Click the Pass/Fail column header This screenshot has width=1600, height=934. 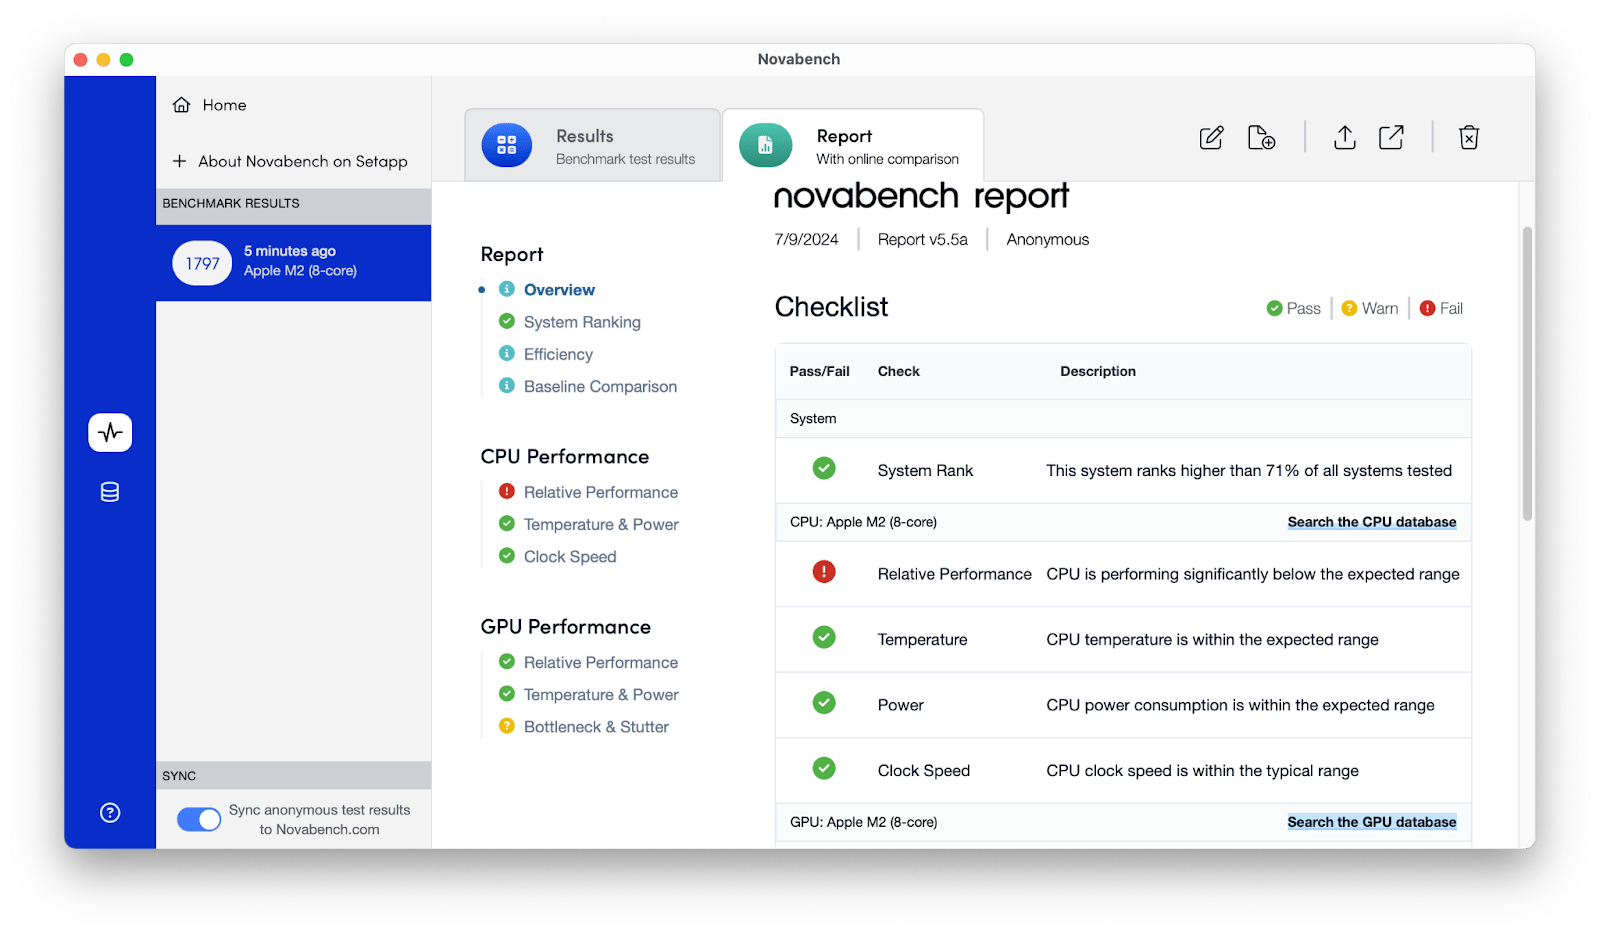coord(820,371)
